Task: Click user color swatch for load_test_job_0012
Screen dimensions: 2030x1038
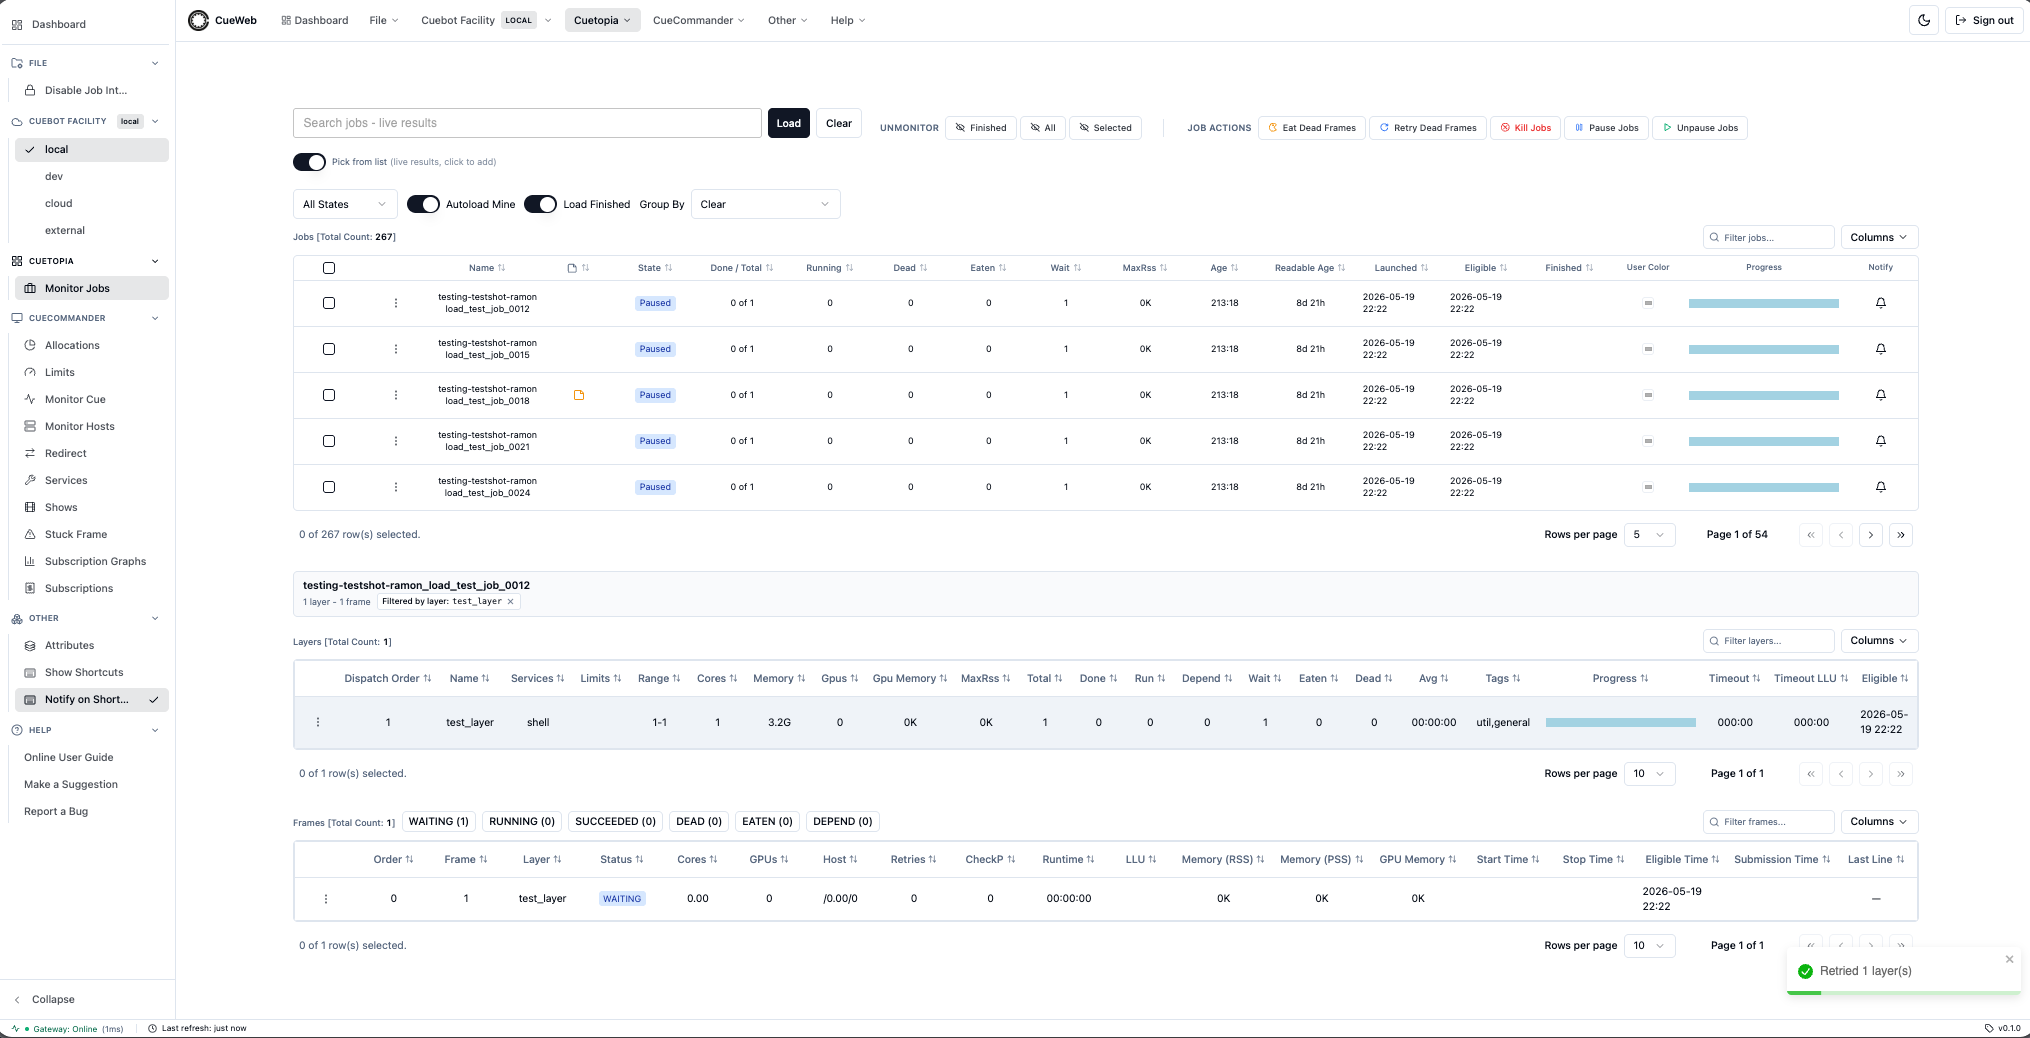Action: (1648, 303)
